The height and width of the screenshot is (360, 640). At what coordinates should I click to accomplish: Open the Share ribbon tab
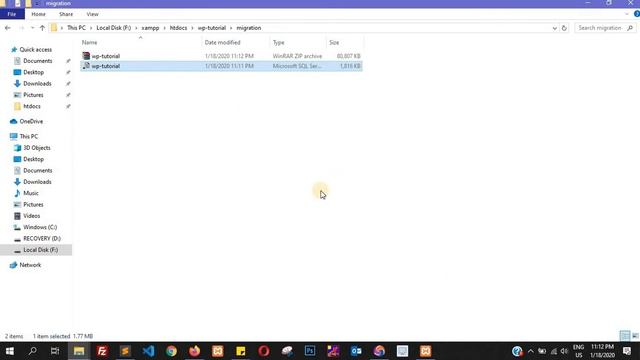click(66, 14)
